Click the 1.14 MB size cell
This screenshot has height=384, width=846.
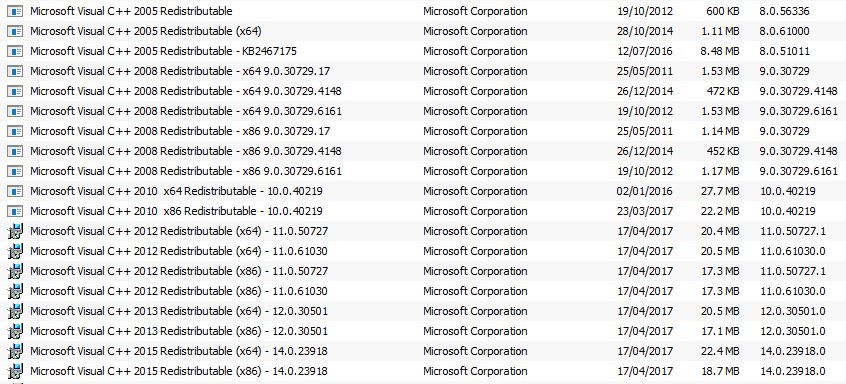[x=721, y=131]
